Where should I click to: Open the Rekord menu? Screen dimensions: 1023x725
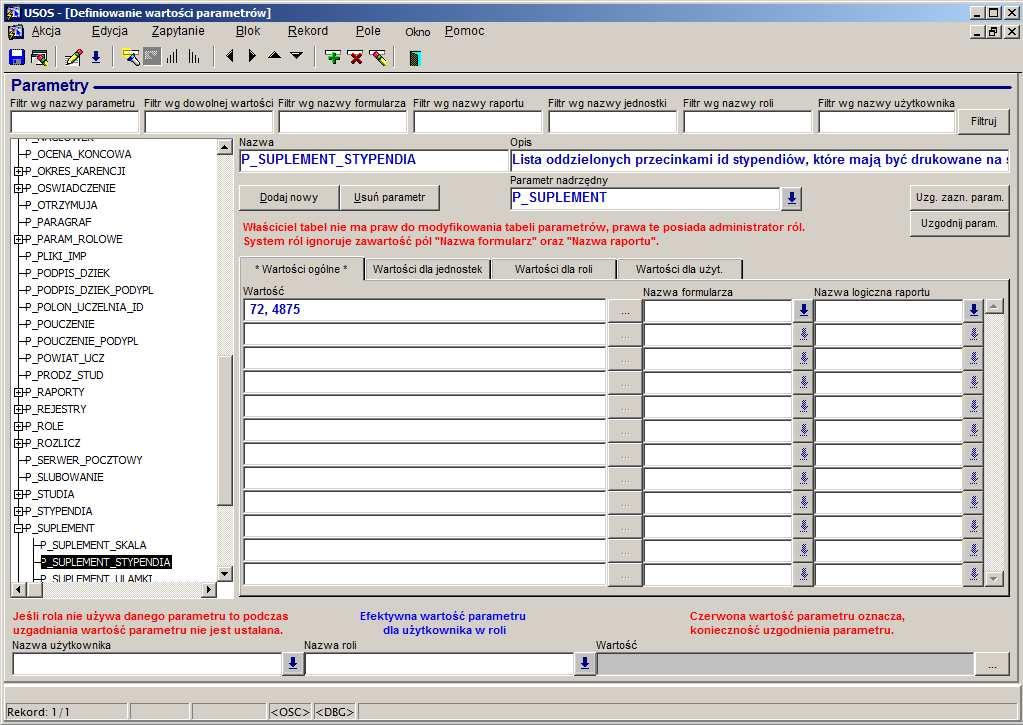click(308, 31)
